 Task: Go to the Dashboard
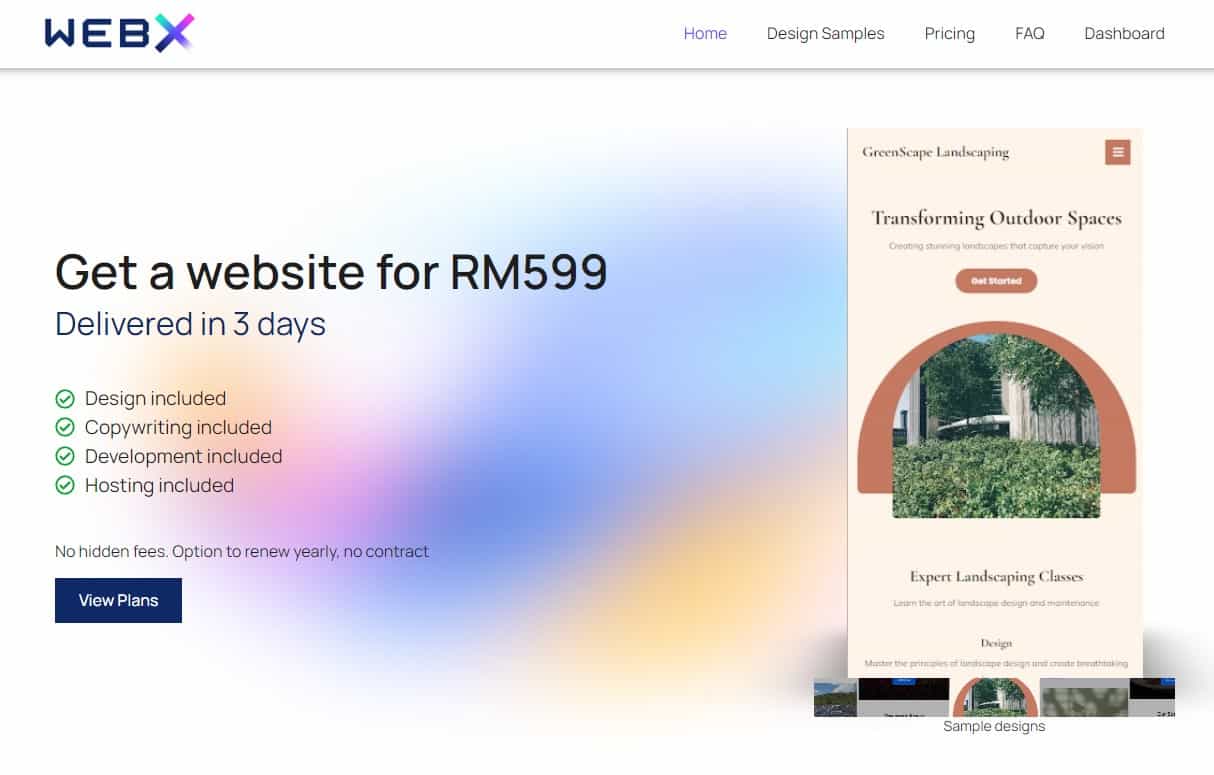coord(1124,33)
